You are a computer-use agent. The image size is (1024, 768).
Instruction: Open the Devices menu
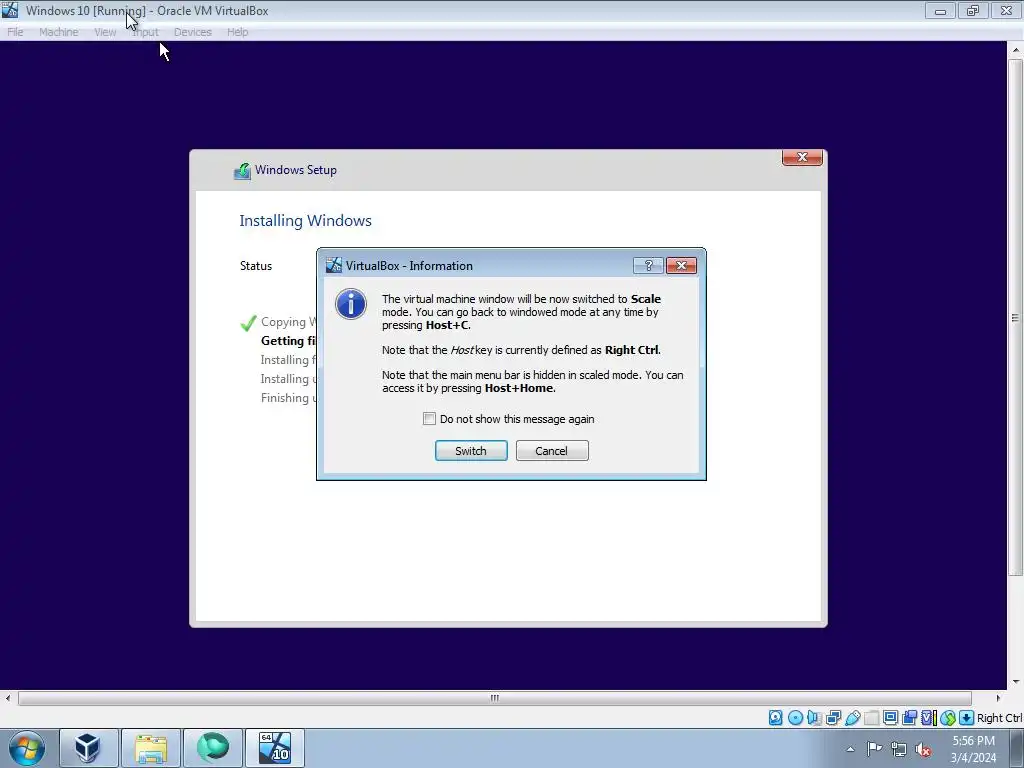click(x=193, y=32)
